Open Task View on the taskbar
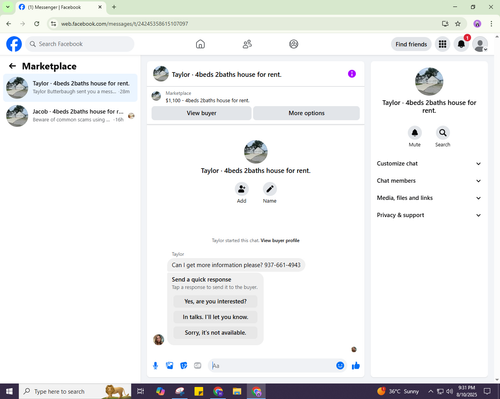Viewport: 500px width, 399px height. tap(141, 391)
